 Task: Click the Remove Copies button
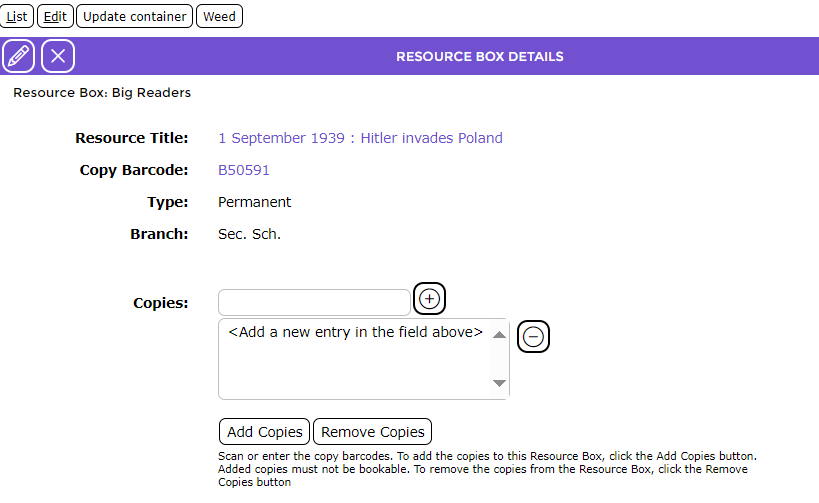[372, 431]
